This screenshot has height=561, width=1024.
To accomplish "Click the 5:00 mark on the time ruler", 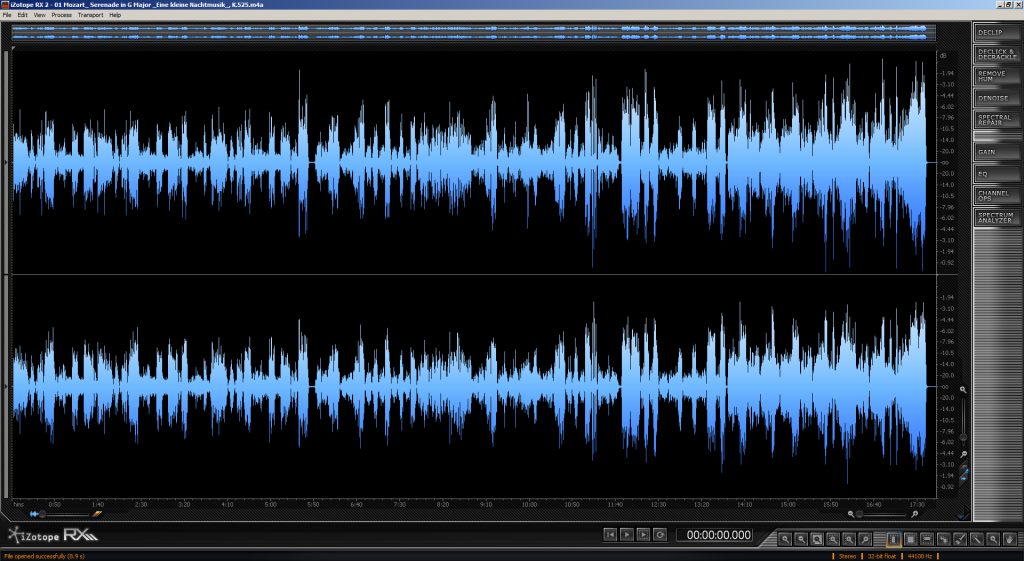I will pos(270,504).
